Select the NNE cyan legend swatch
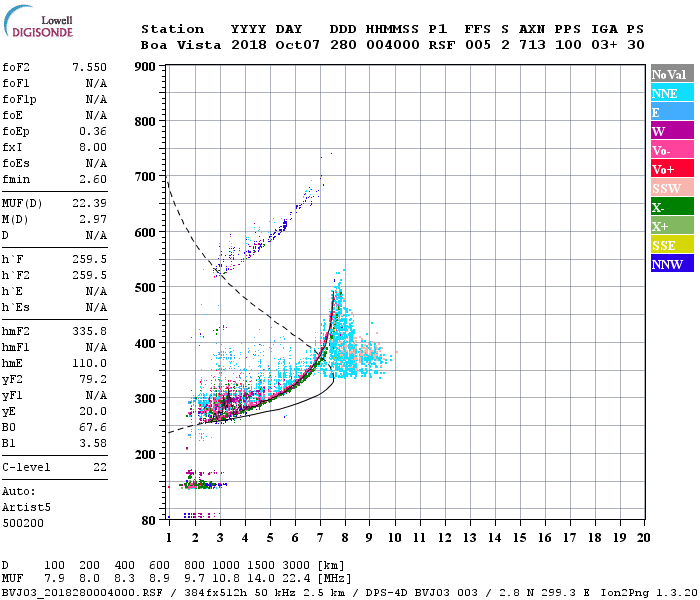700x600 pixels. pyautogui.click(x=672, y=93)
